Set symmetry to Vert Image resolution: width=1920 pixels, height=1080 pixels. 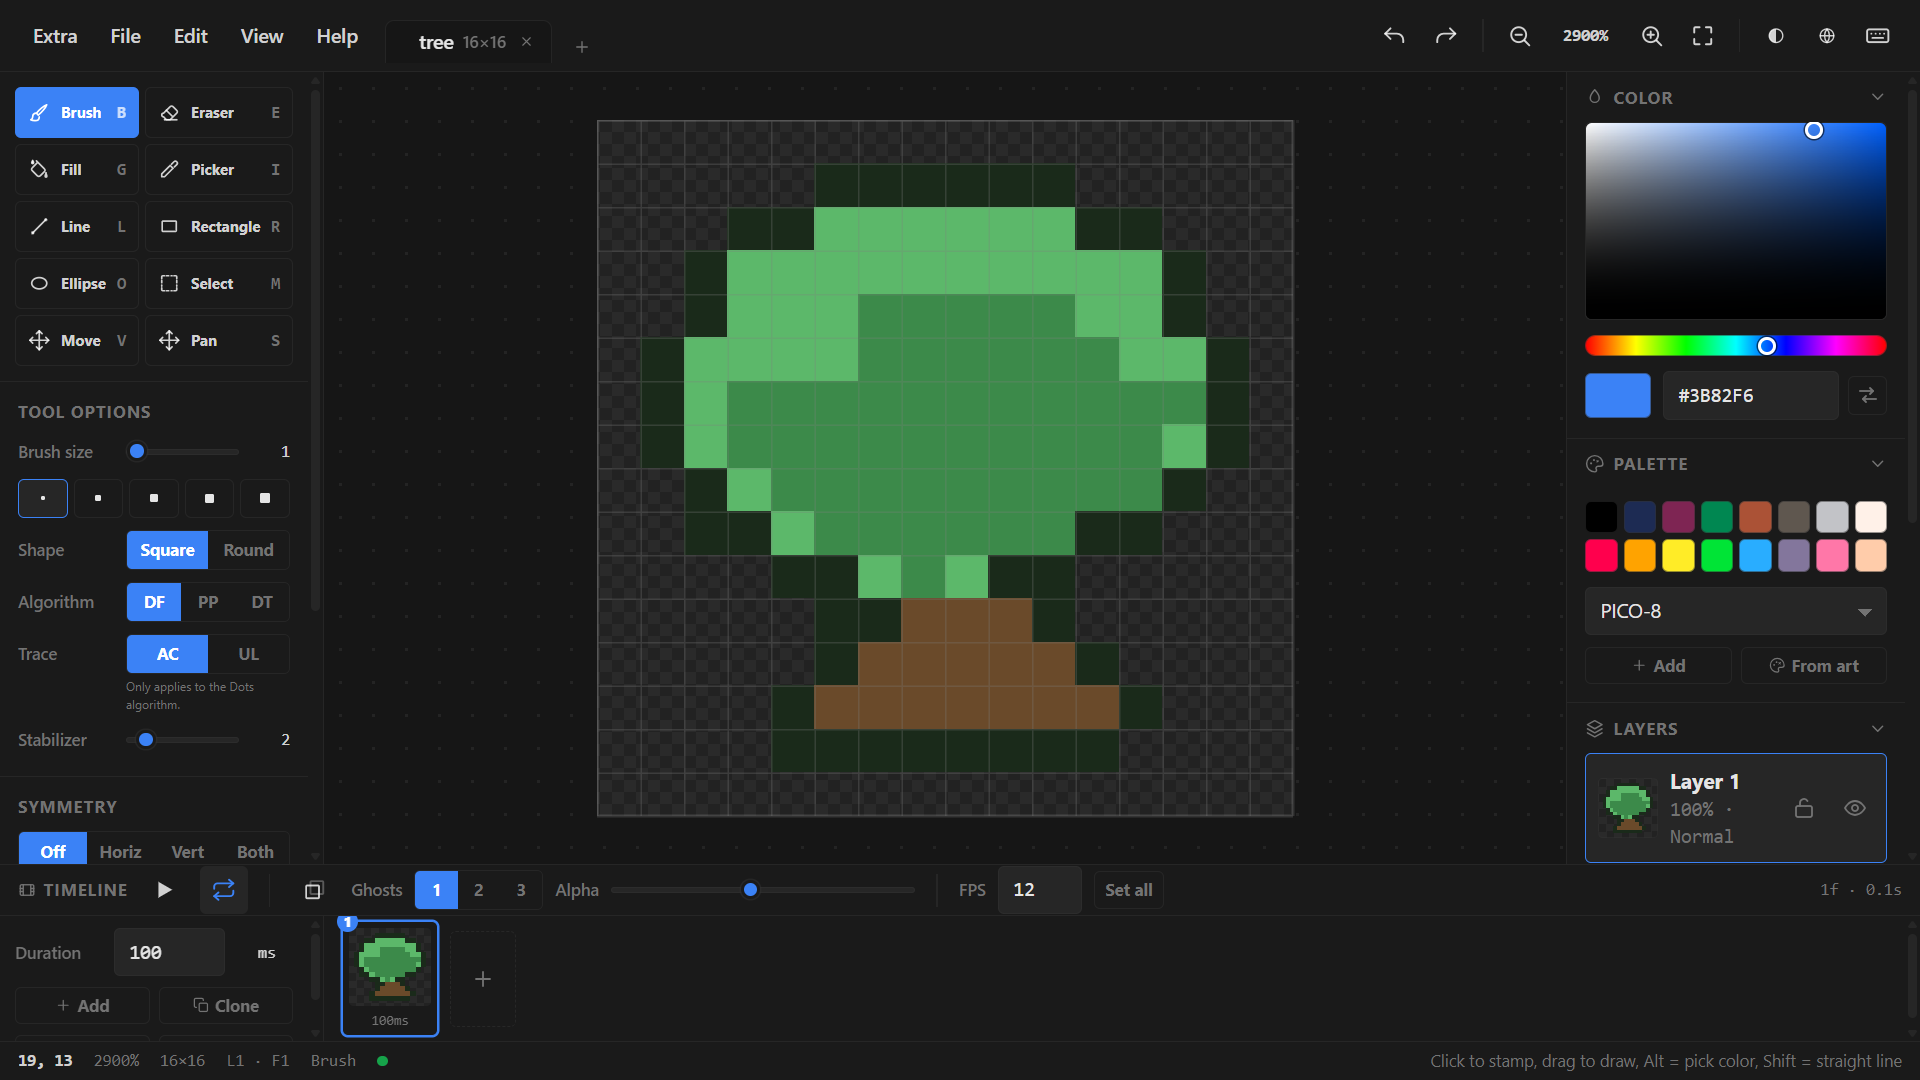click(187, 851)
